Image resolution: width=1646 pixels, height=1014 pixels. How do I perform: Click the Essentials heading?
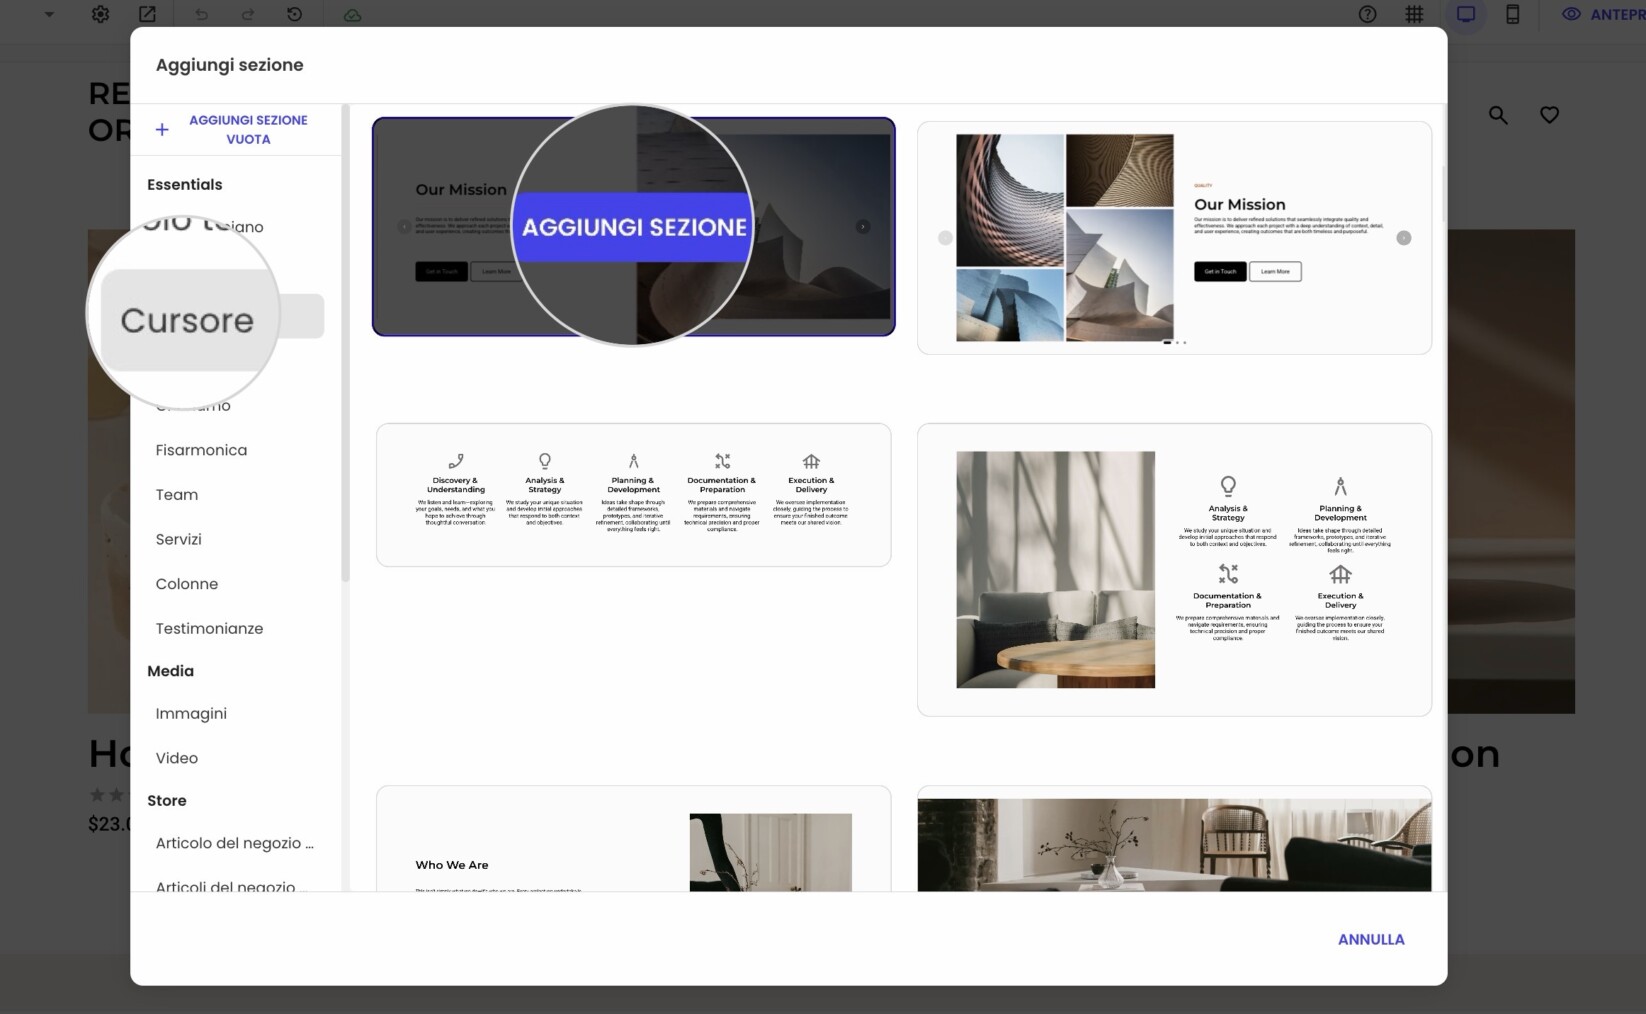tap(185, 184)
